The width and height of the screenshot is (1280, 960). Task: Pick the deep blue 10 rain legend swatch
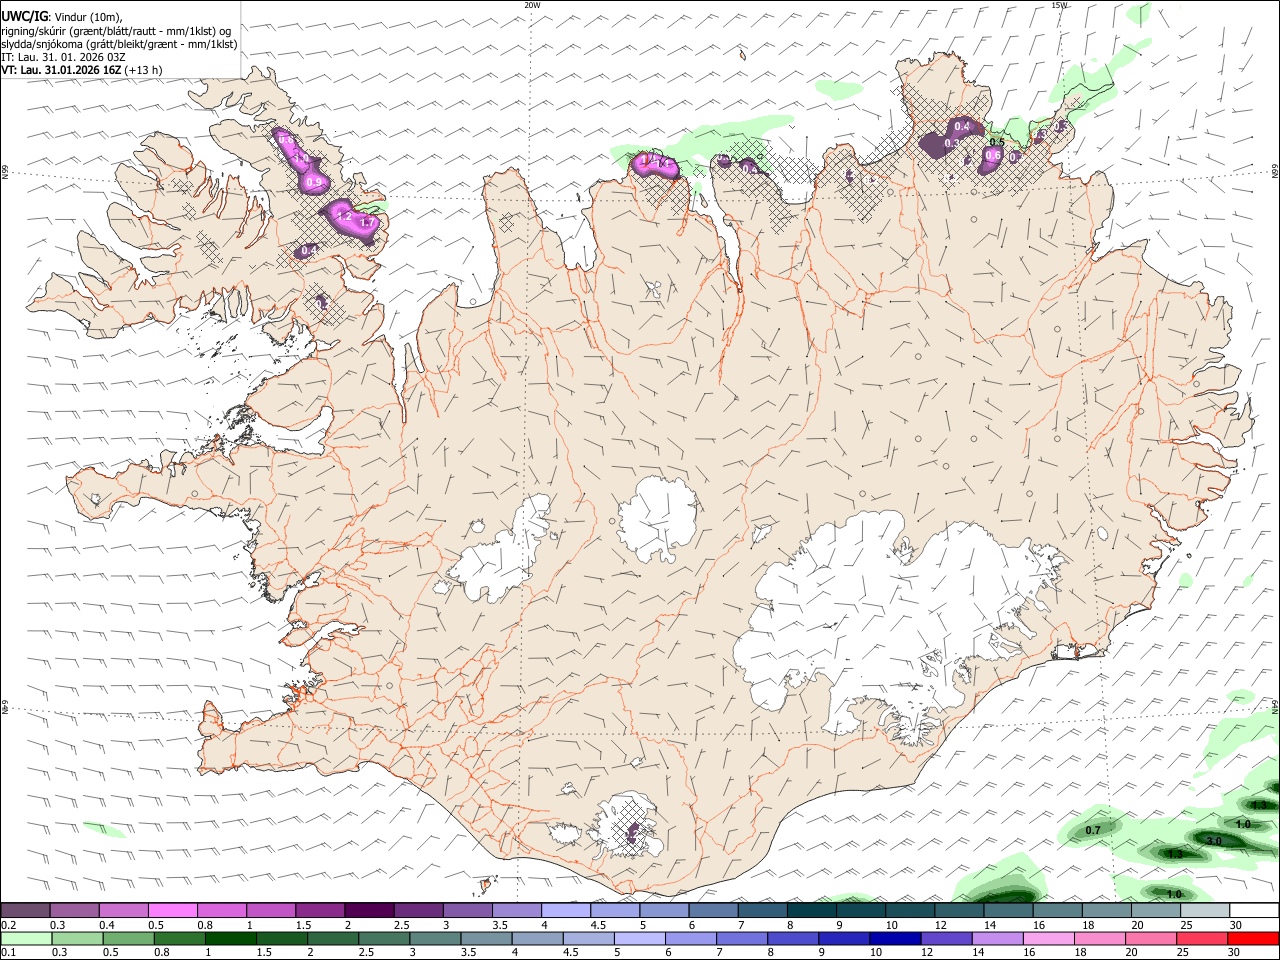click(895, 939)
